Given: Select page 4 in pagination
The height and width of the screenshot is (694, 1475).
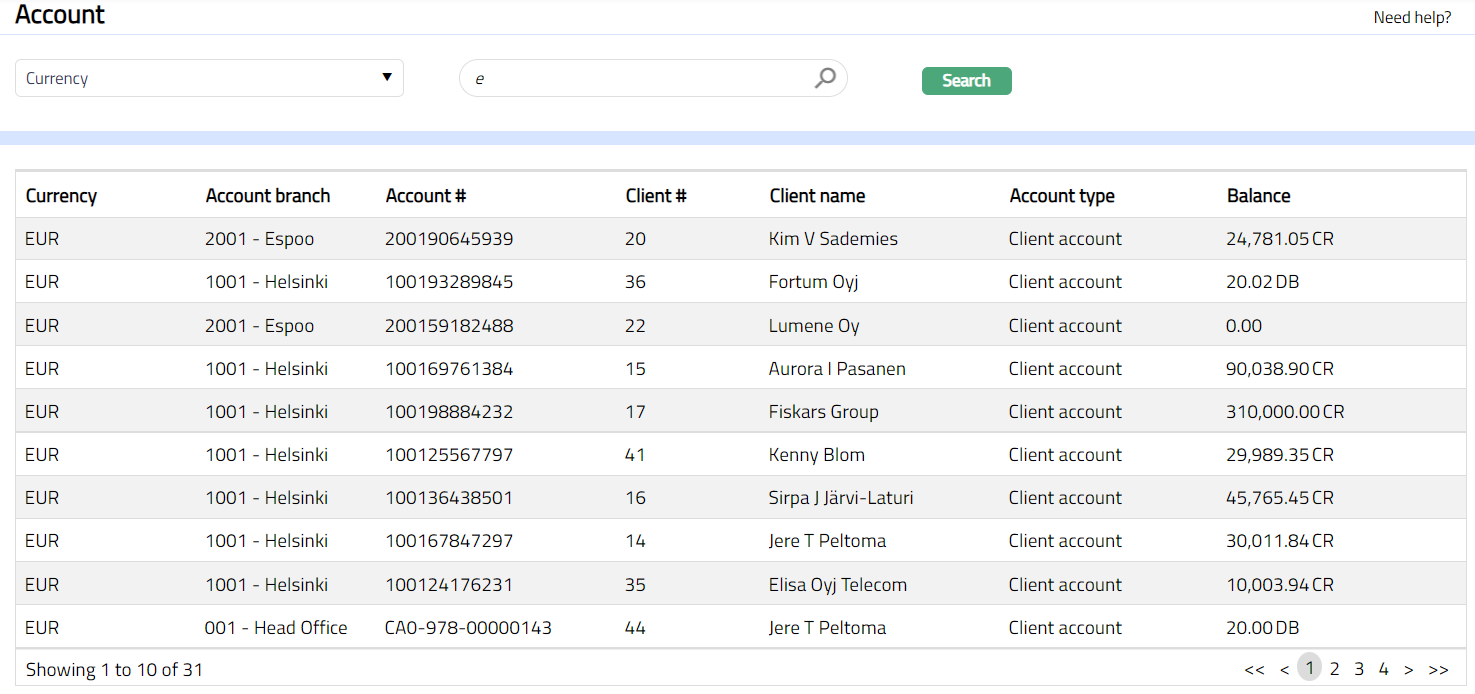Looking at the screenshot, I should pos(1383,669).
